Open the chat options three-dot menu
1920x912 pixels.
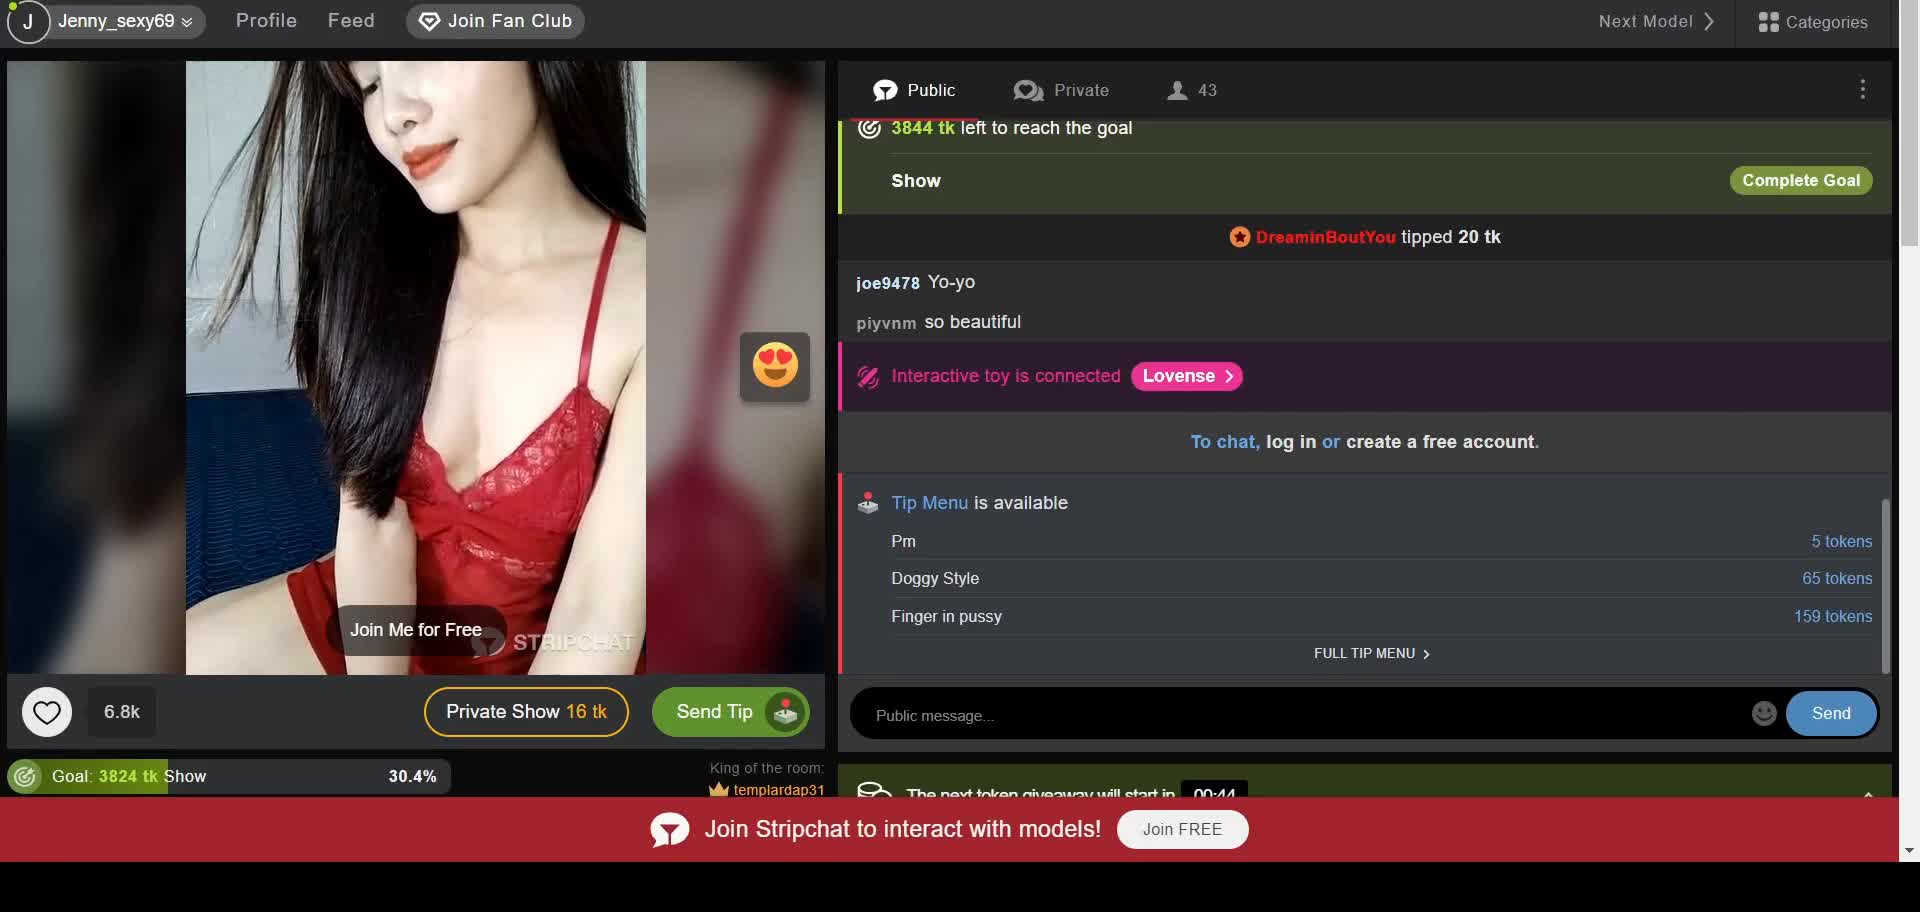(x=1862, y=90)
